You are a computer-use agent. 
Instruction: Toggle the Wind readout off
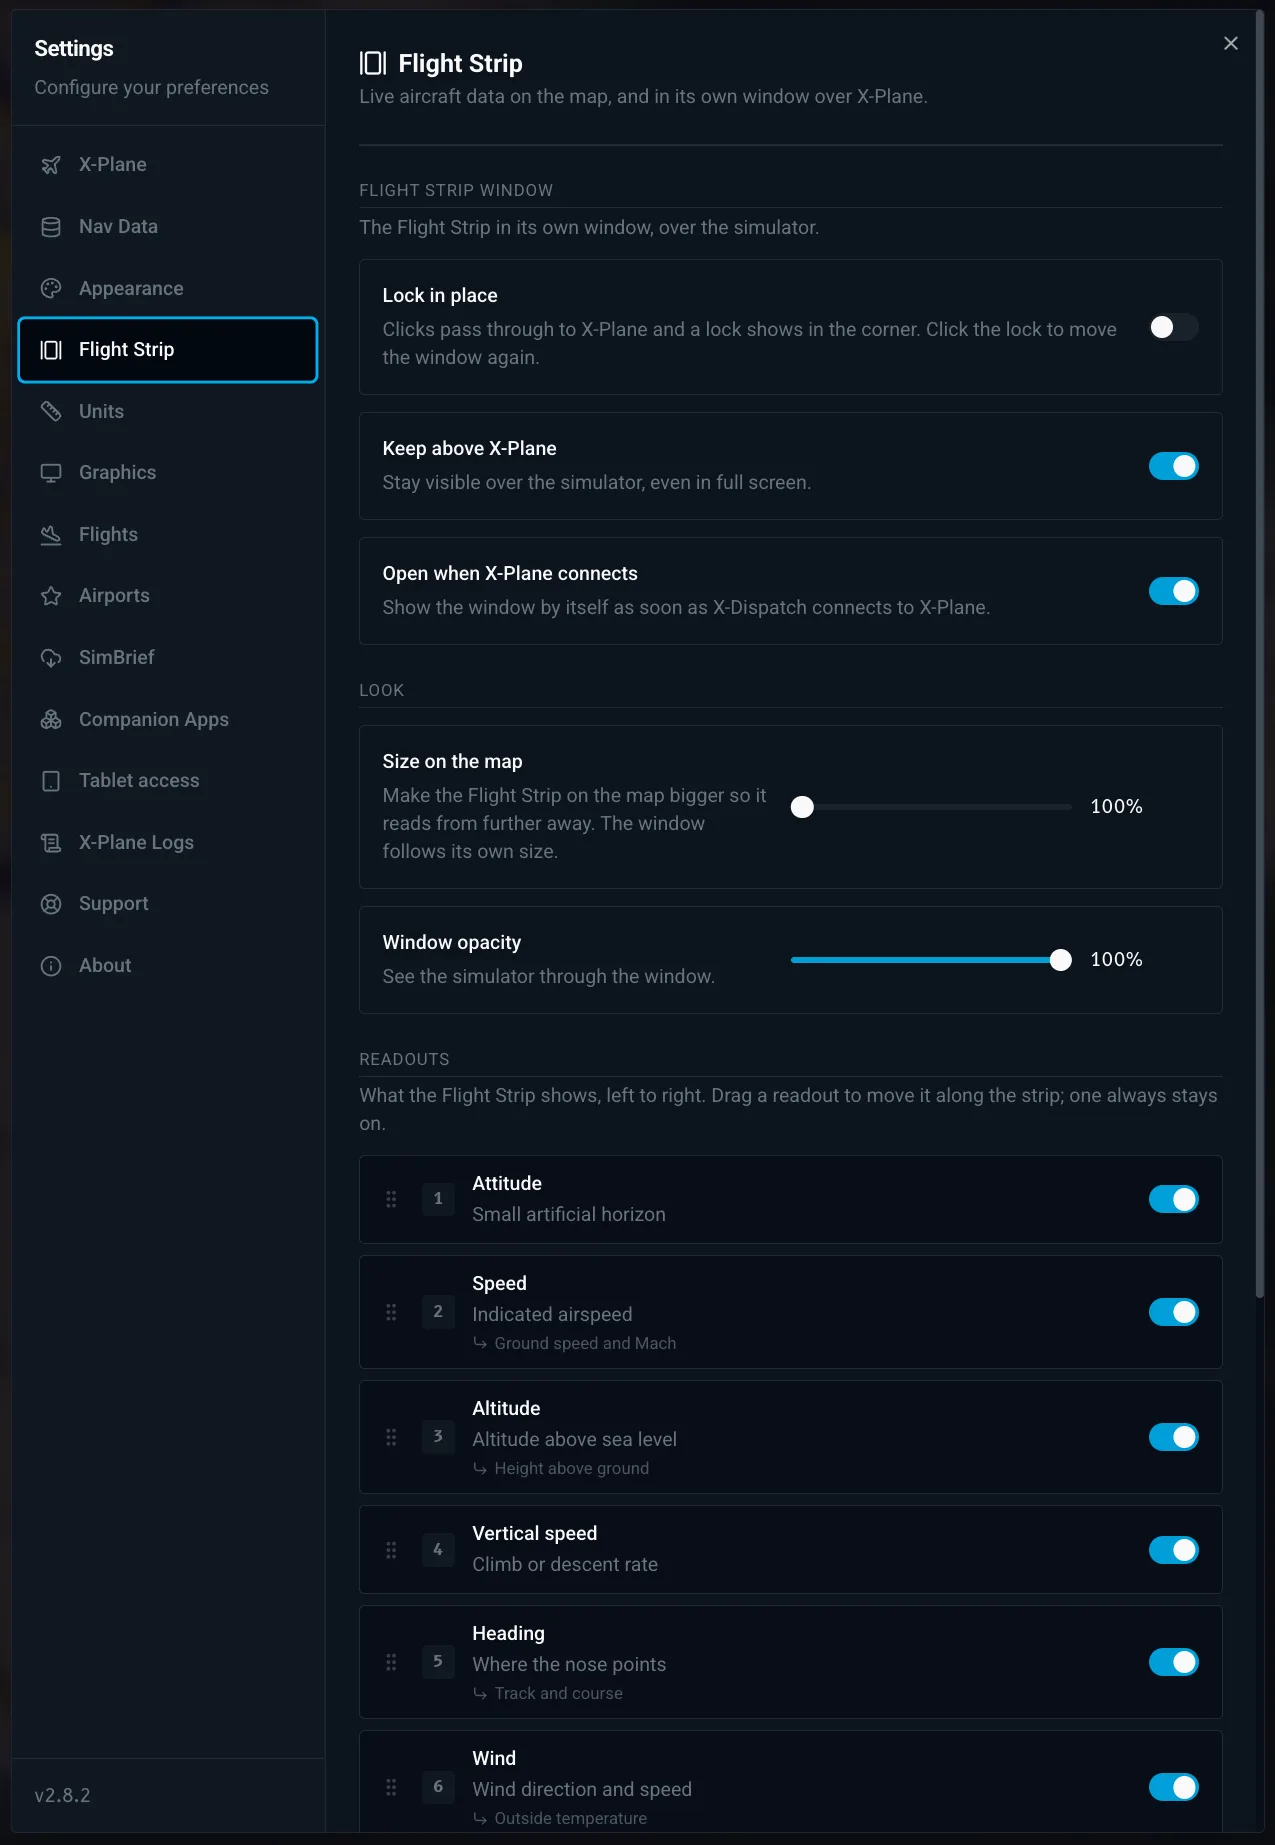tap(1174, 1787)
